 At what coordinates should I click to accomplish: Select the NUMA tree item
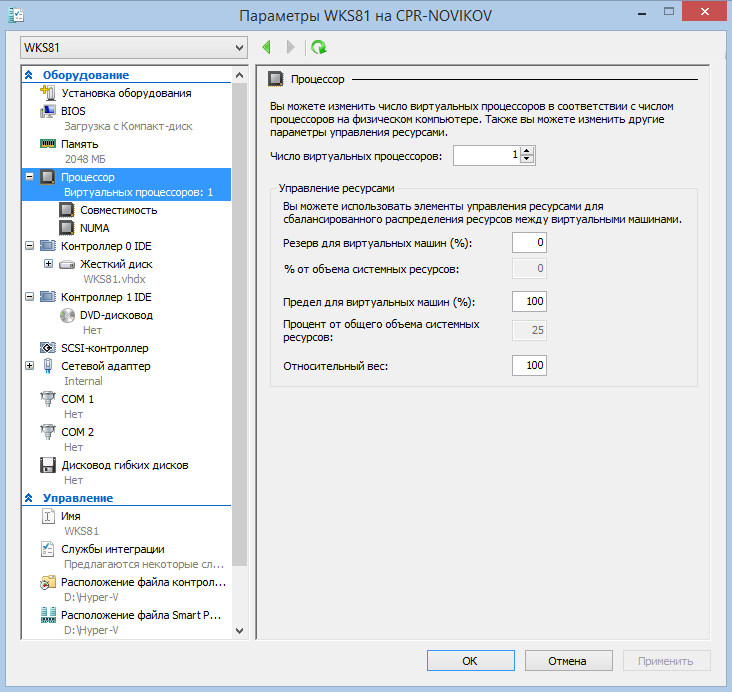pos(94,227)
